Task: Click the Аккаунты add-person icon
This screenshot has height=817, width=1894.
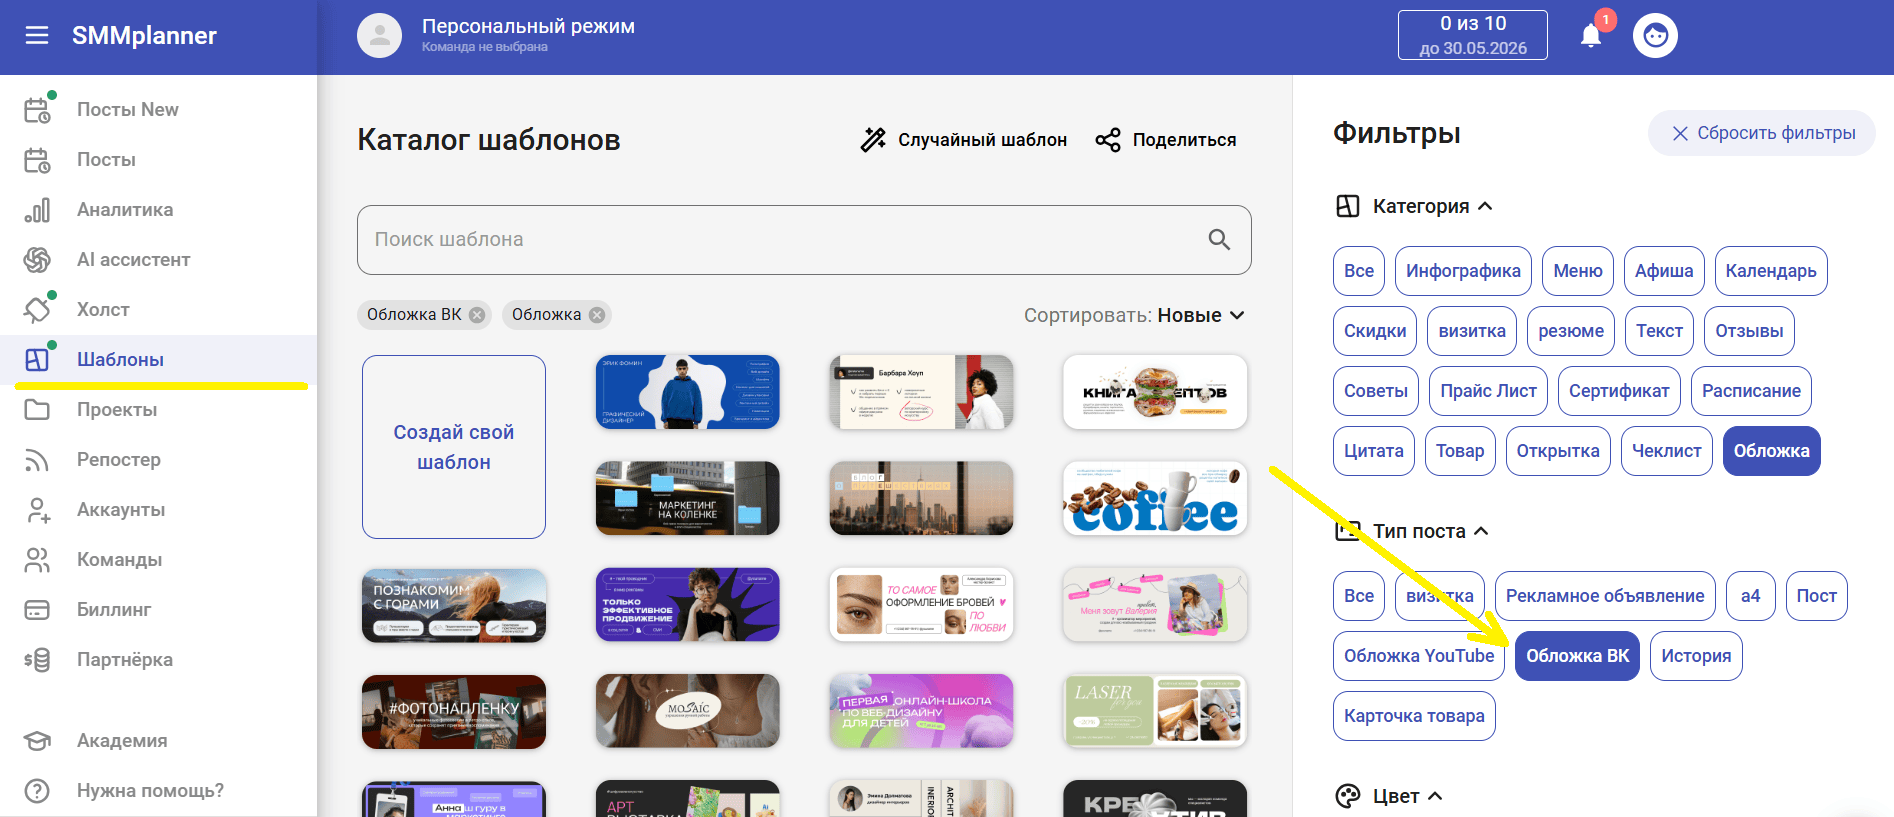Action: pos(37,510)
